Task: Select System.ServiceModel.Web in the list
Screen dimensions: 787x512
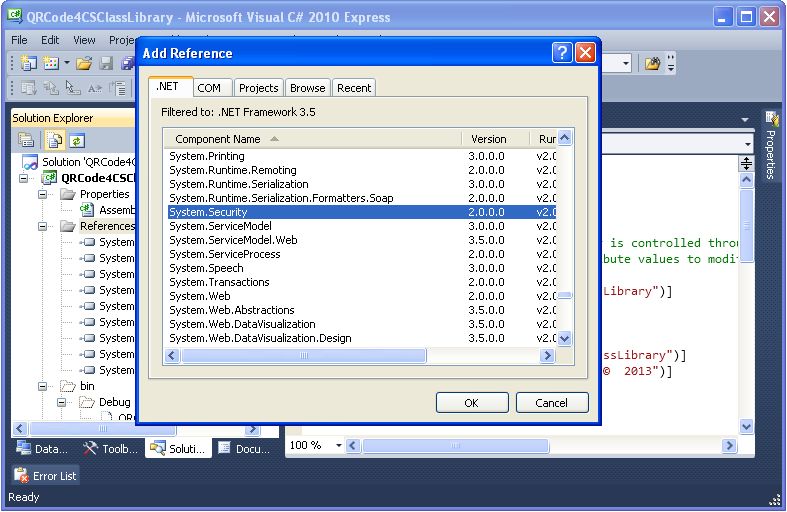Action: coord(362,240)
